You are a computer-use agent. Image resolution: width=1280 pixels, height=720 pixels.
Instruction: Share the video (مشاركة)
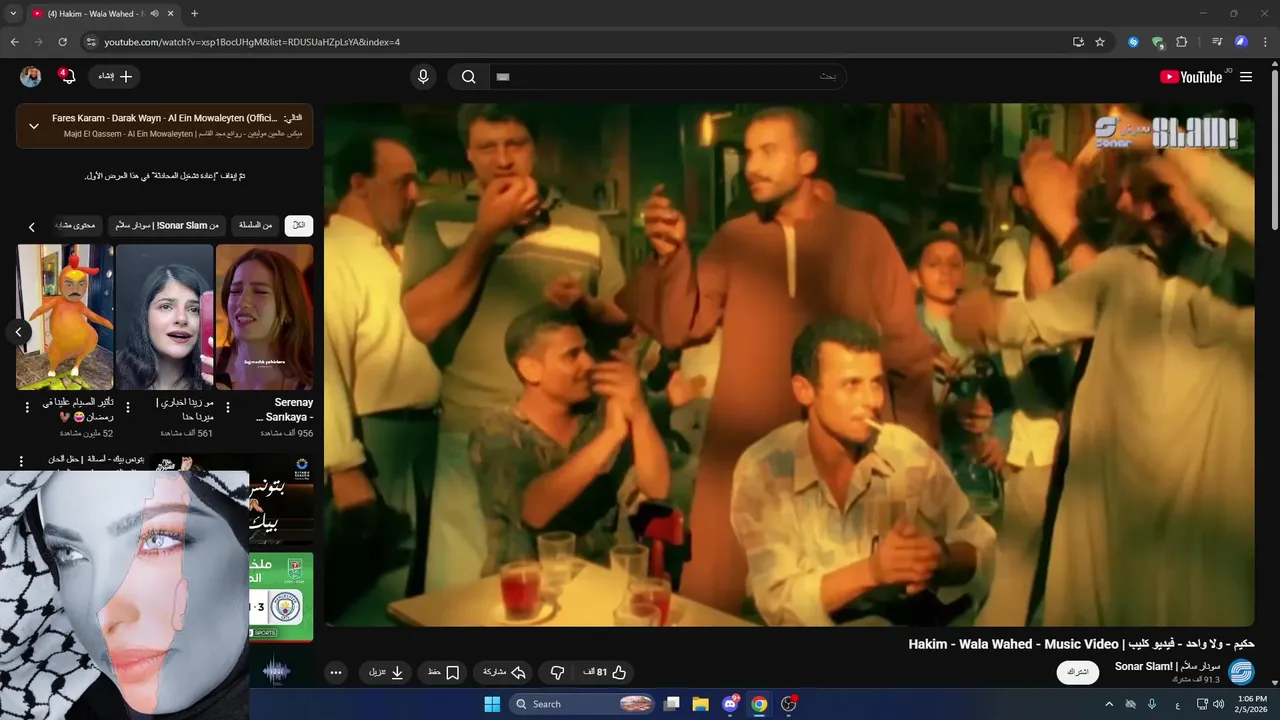coord(504,673)
